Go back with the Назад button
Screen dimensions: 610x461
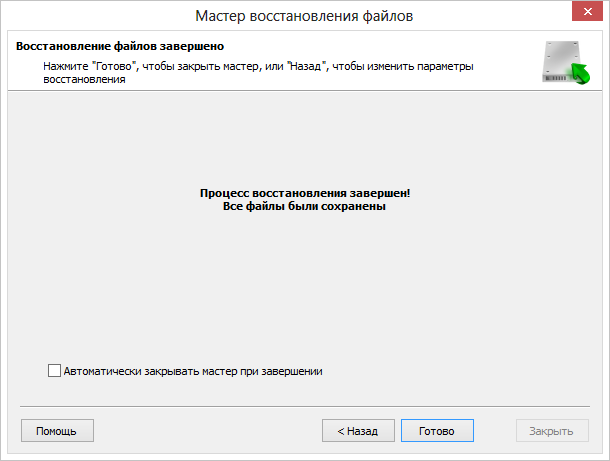click(358, 431)
